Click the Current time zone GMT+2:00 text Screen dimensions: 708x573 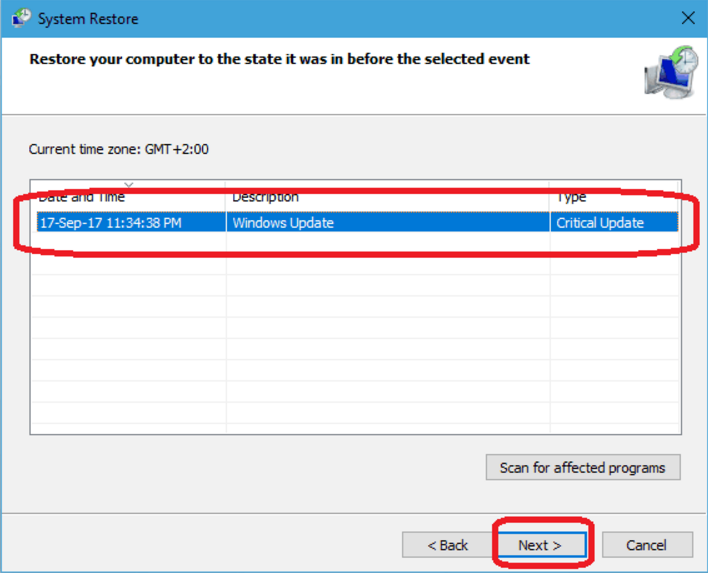(x=119, y=149)
